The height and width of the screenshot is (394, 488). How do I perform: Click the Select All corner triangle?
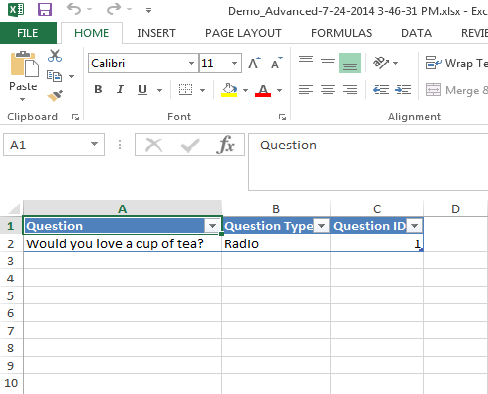pos(15,209)
